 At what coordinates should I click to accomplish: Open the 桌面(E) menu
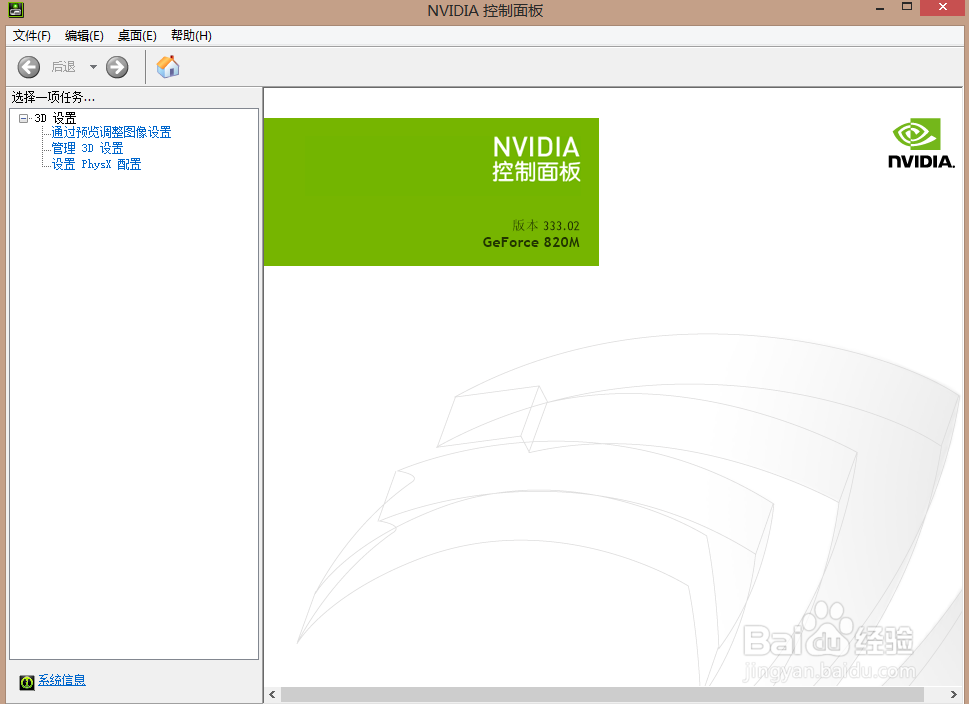pyautogui.click(x=137, y=36)
